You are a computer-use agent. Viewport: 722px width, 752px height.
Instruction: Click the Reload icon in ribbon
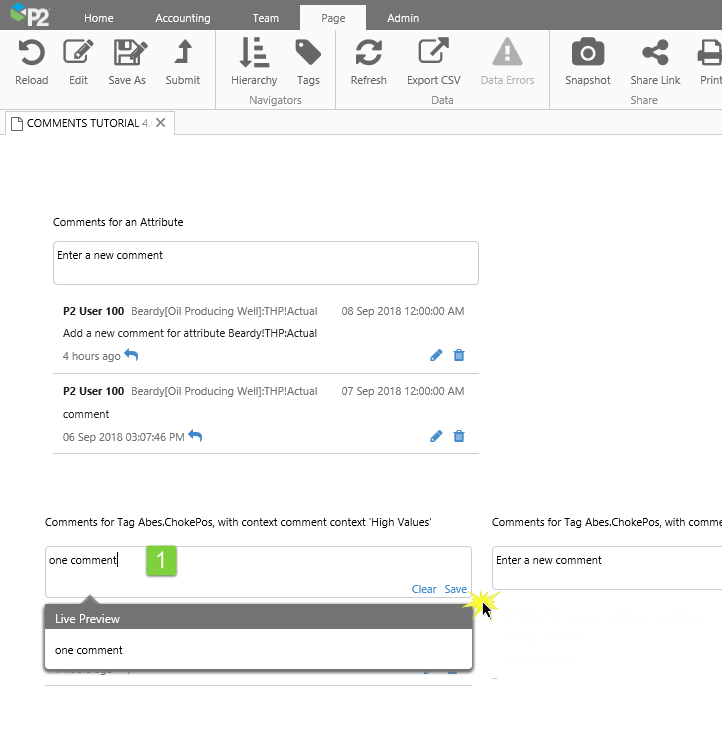(x=31, y=54)
